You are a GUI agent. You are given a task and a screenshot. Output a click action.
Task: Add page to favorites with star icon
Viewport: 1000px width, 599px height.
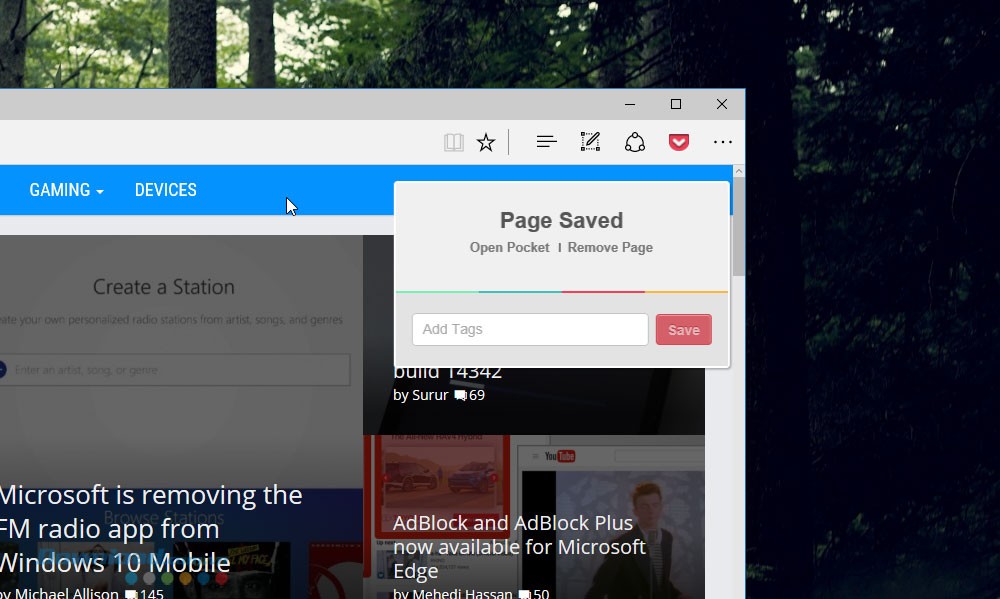pos(486,141)
